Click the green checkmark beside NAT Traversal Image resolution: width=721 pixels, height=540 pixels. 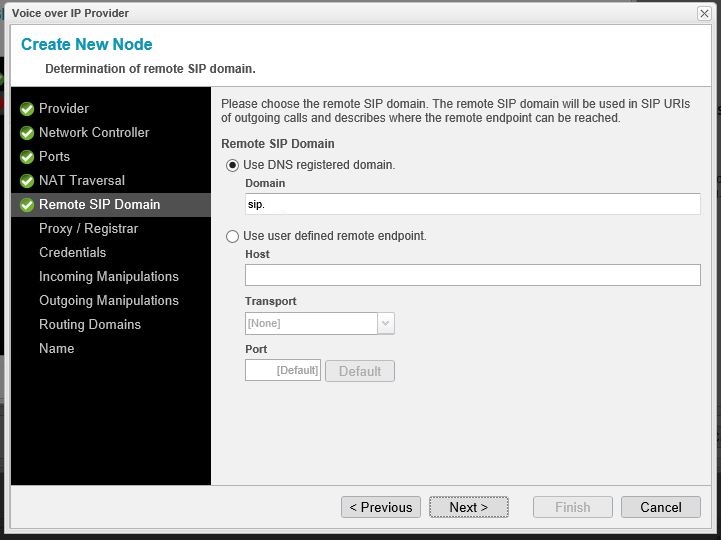pyautogui.click(x=27, y=181)
